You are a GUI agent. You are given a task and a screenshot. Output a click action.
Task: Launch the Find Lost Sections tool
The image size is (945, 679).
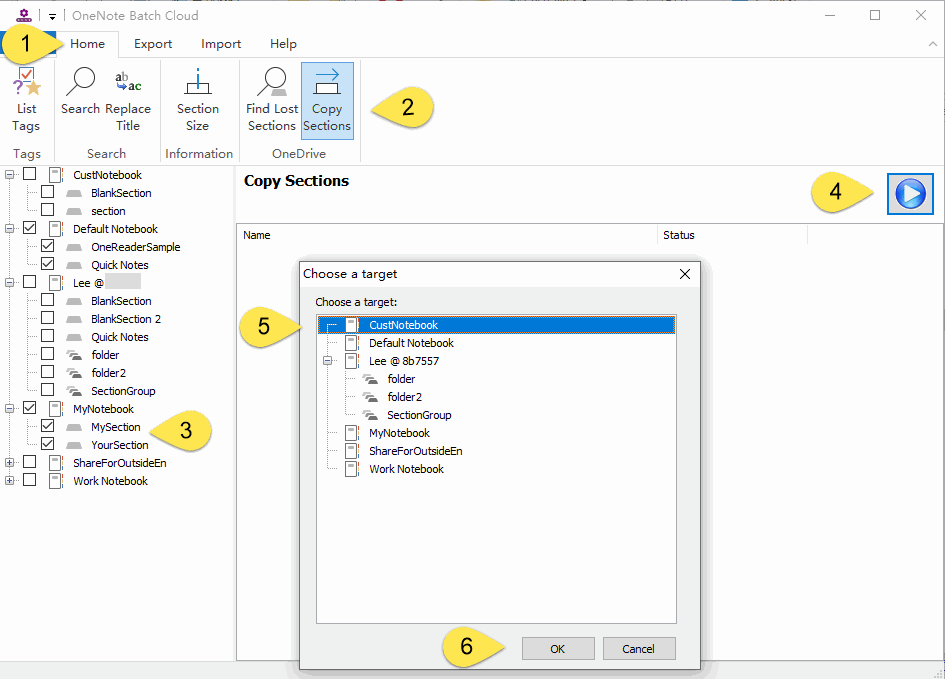[x=271, y=100]
